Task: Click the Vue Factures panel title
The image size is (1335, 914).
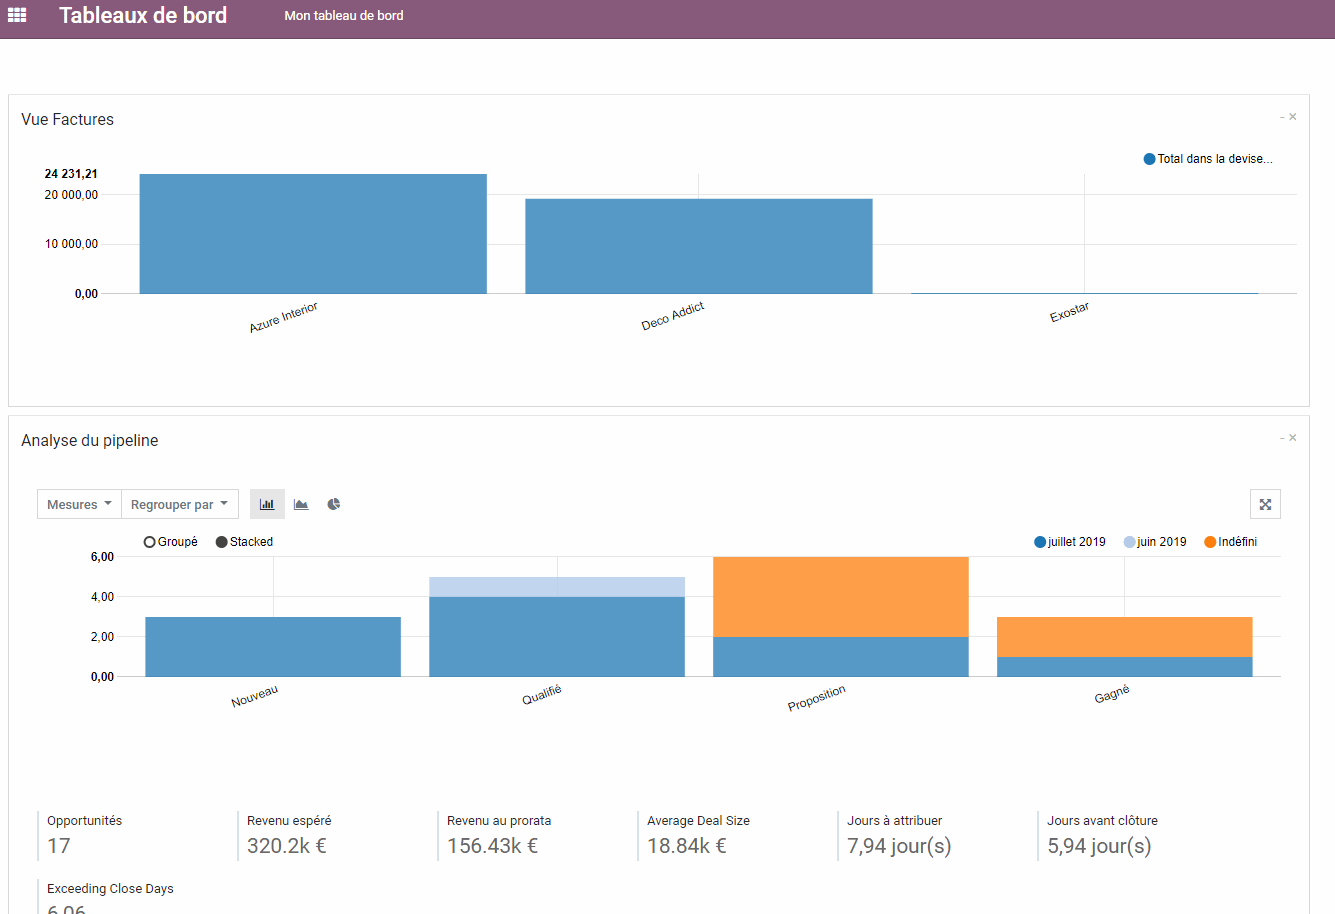Action: click(68, 119)
